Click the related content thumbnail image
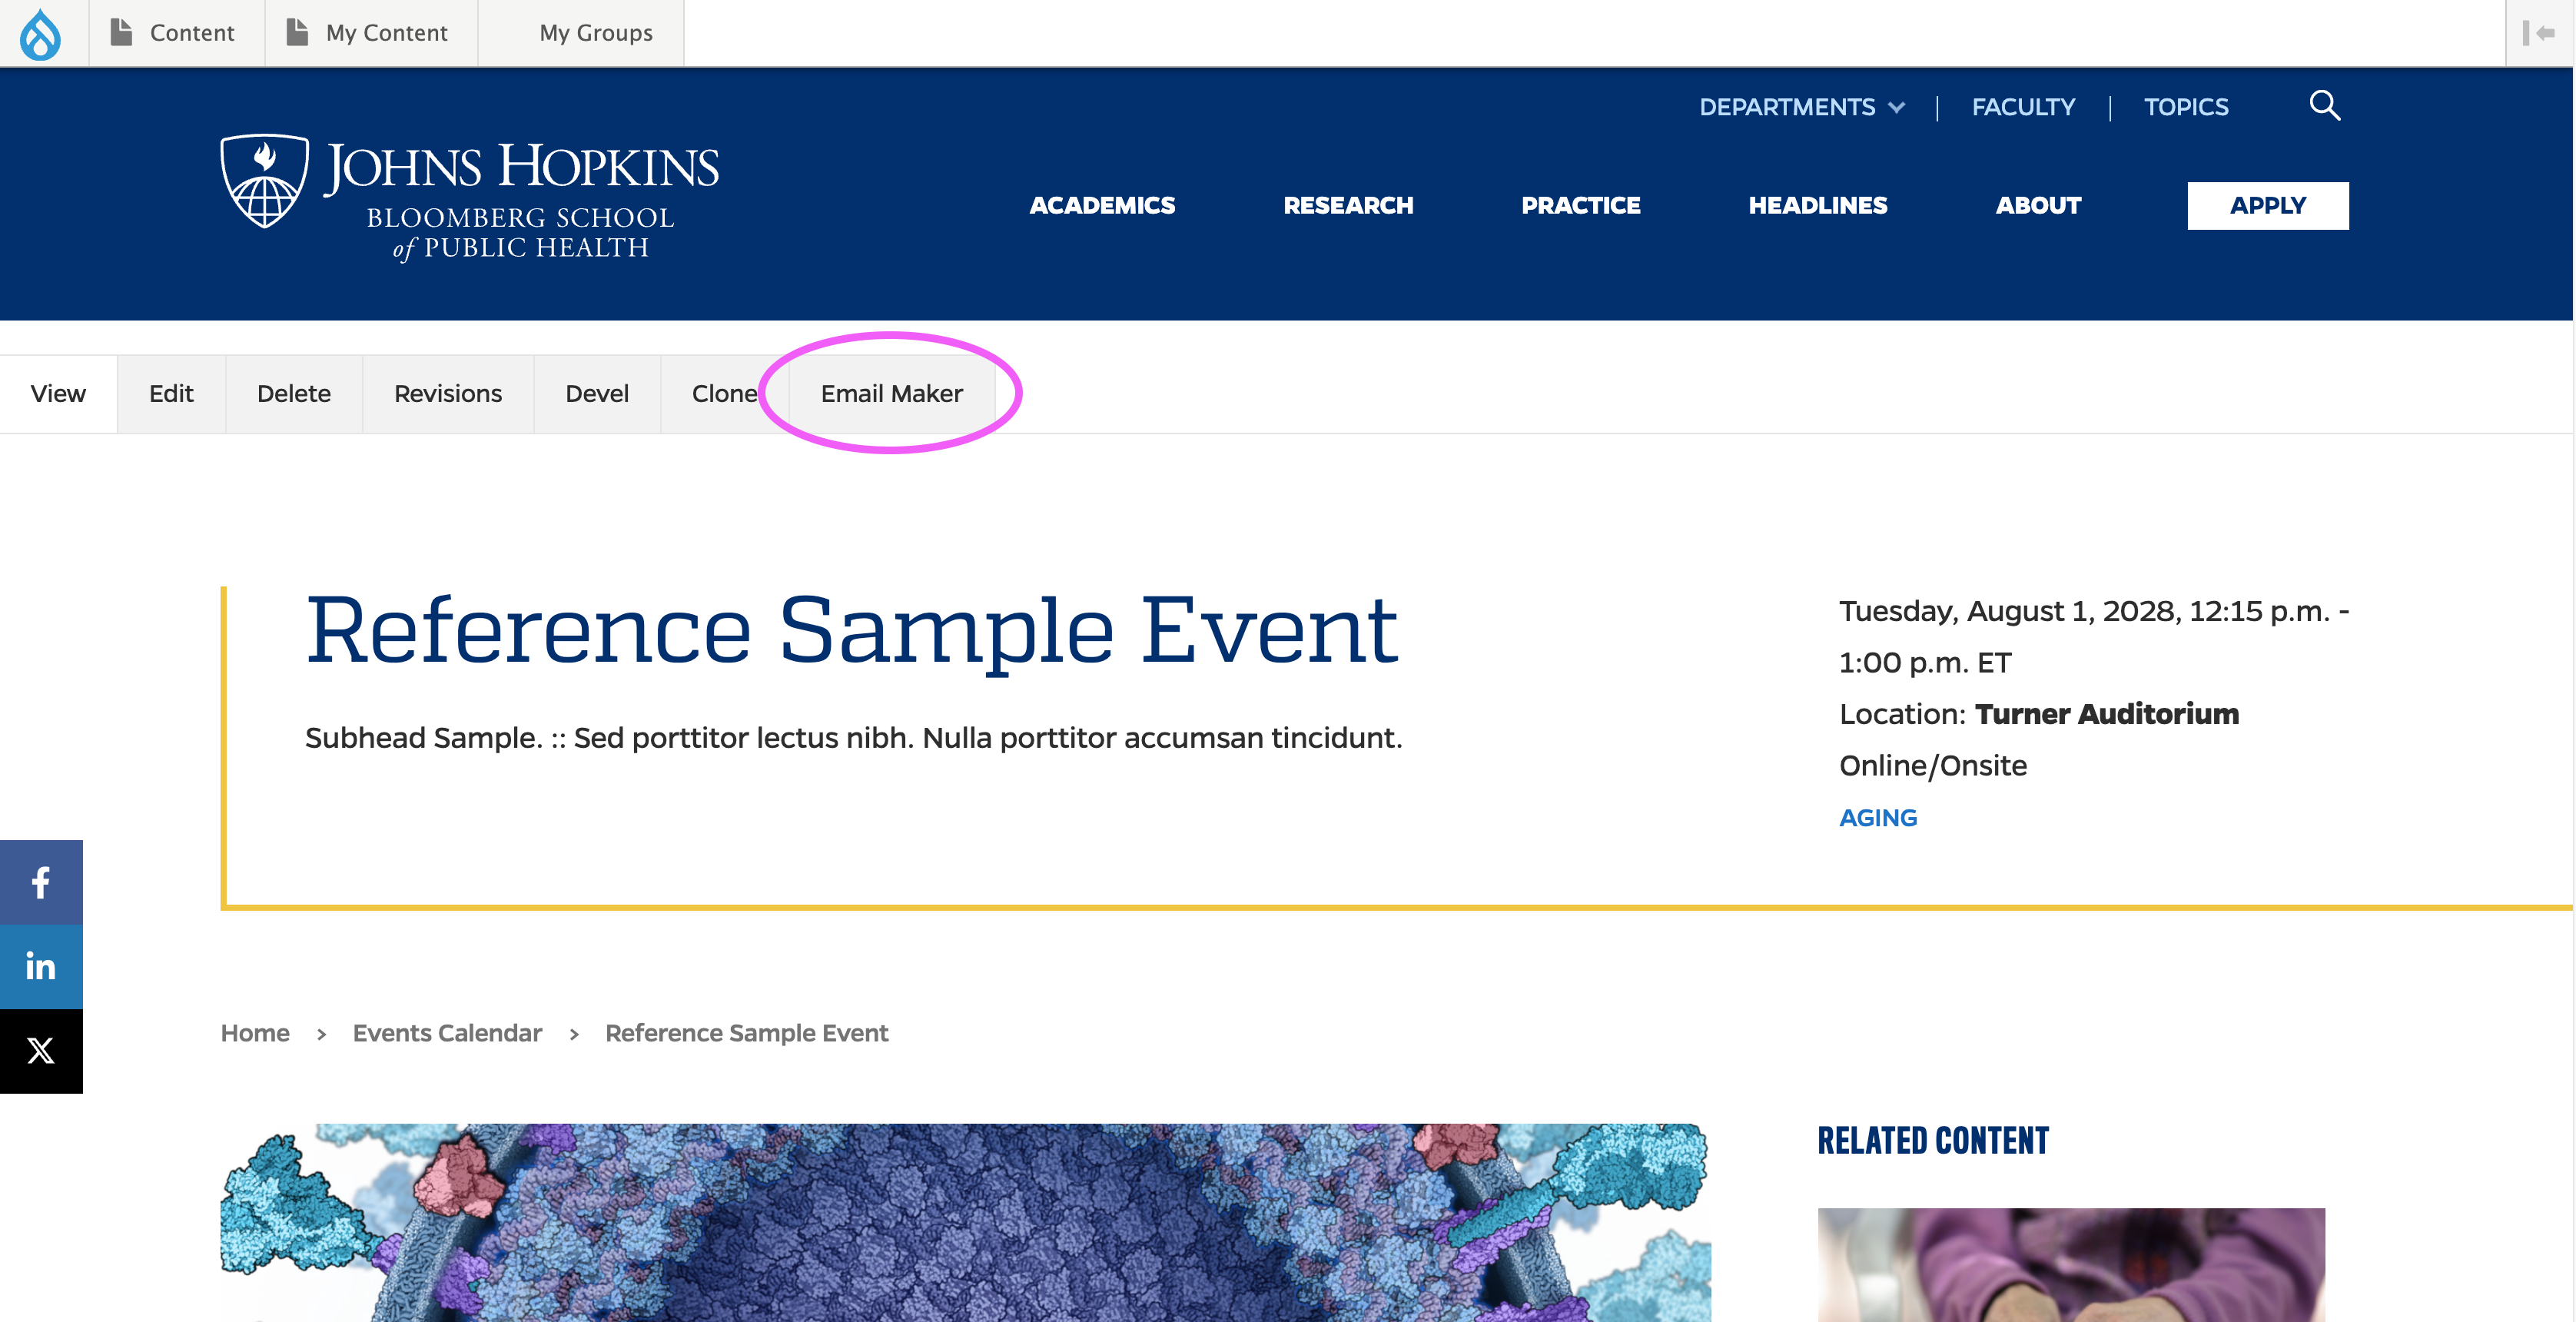This screenshot has width=2576, height=1322. 2070,1264
